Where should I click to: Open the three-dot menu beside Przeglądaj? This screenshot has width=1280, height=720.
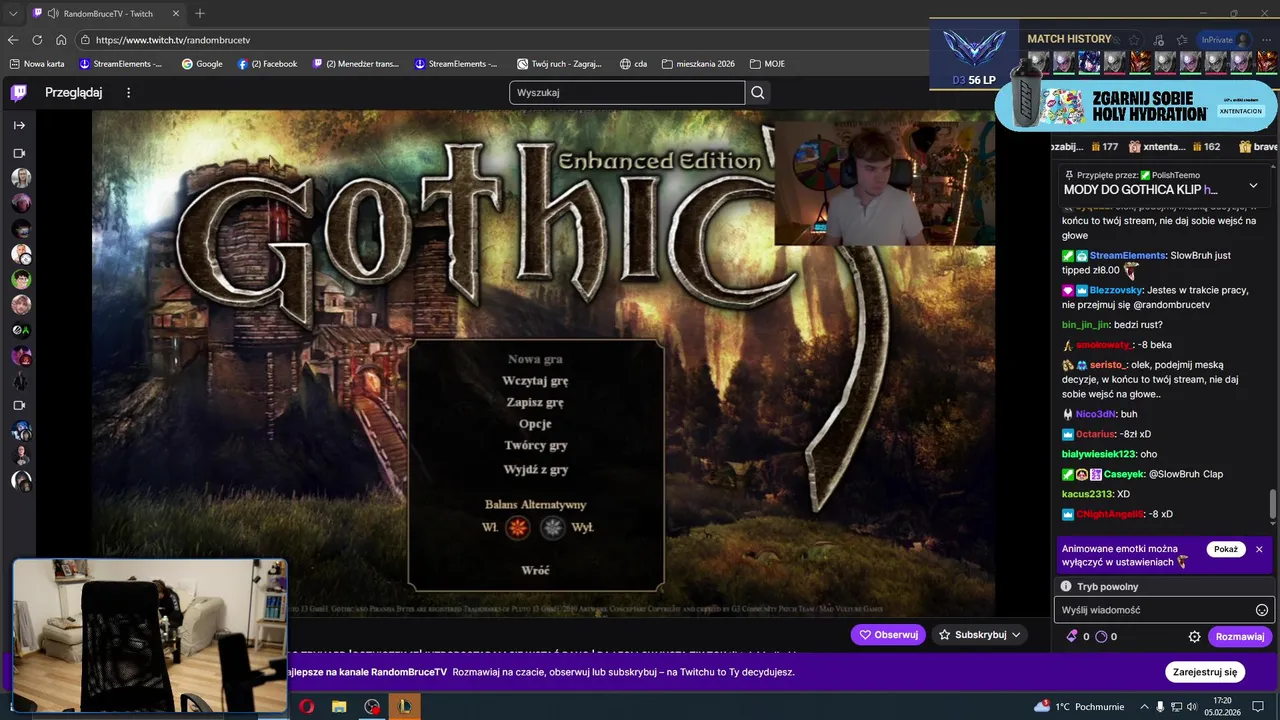pos(128,93)
